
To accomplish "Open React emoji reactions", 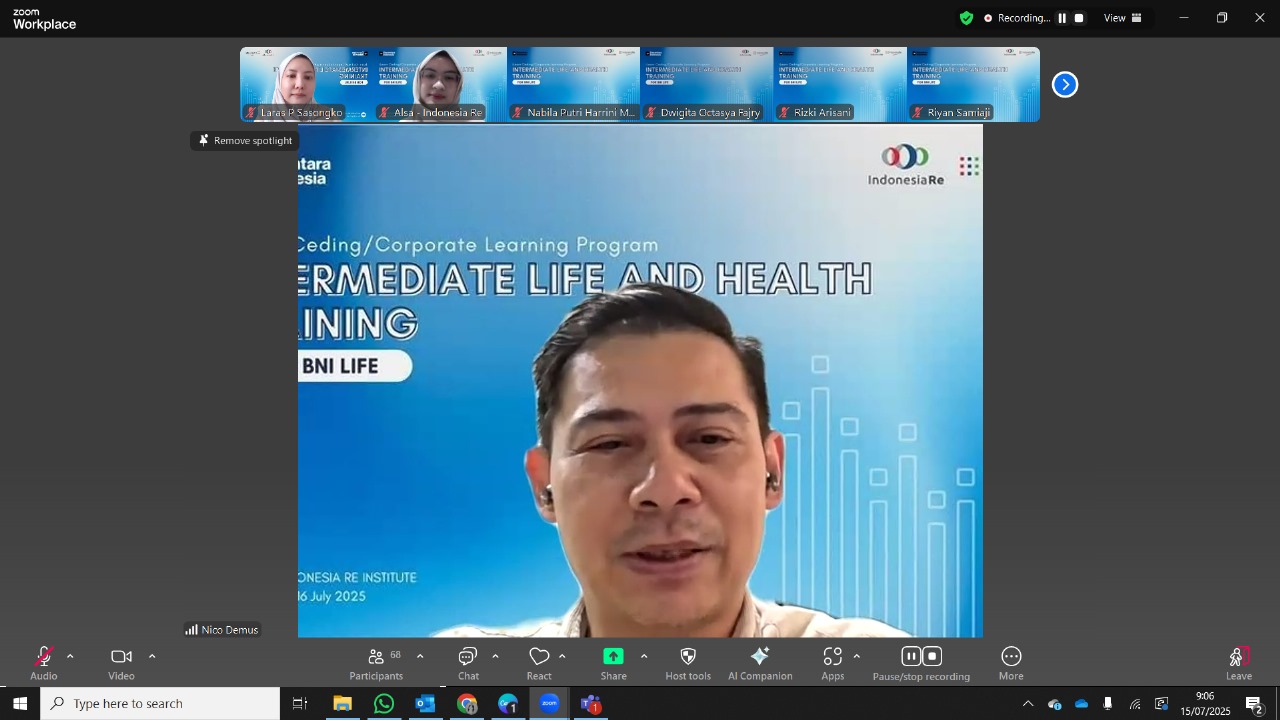I will coord(539,663).
